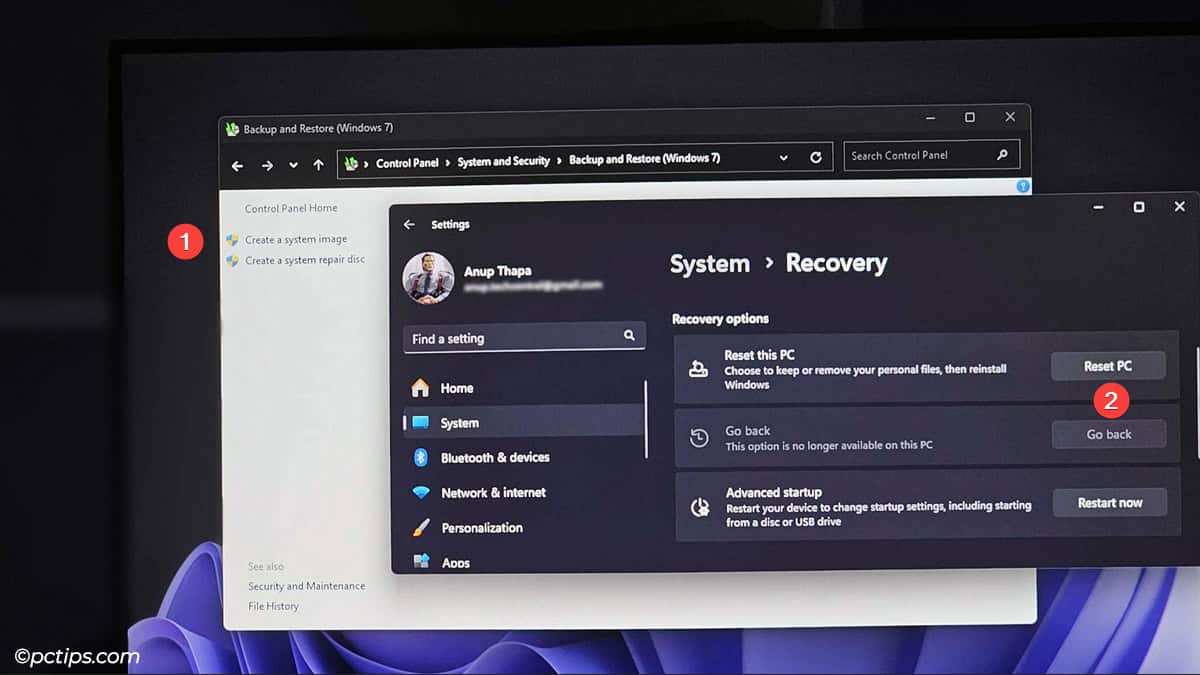This screenshot has width=1200, height=675.
Task: Open File History from the See also section
Action: pos(273,605)
